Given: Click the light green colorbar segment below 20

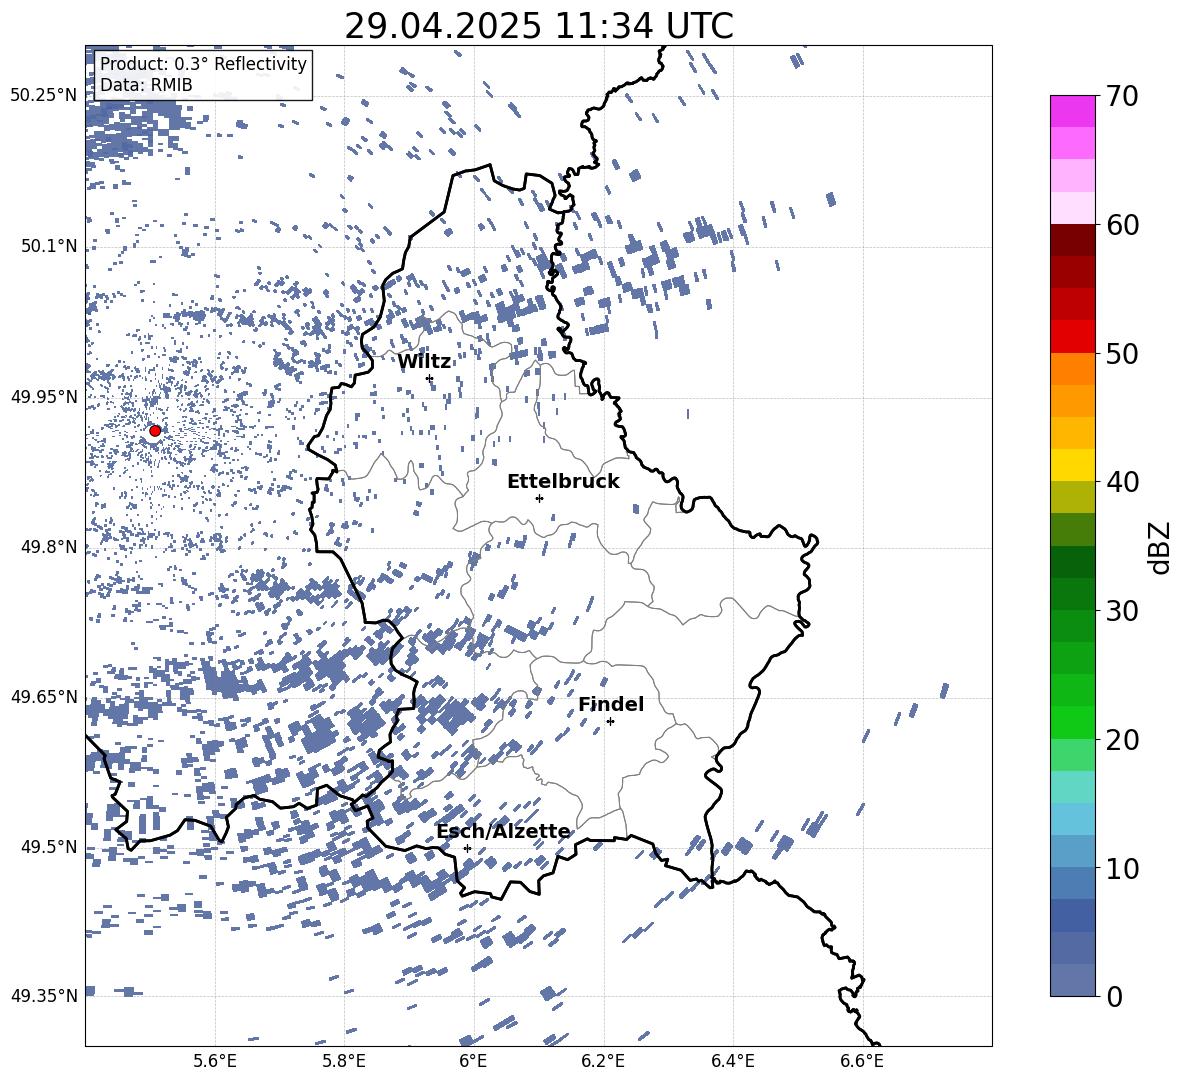Looking at the screenshot, I should (1072, 755).
